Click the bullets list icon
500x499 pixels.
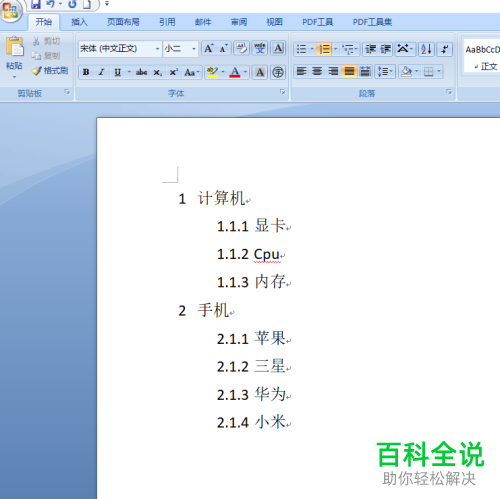301,49
